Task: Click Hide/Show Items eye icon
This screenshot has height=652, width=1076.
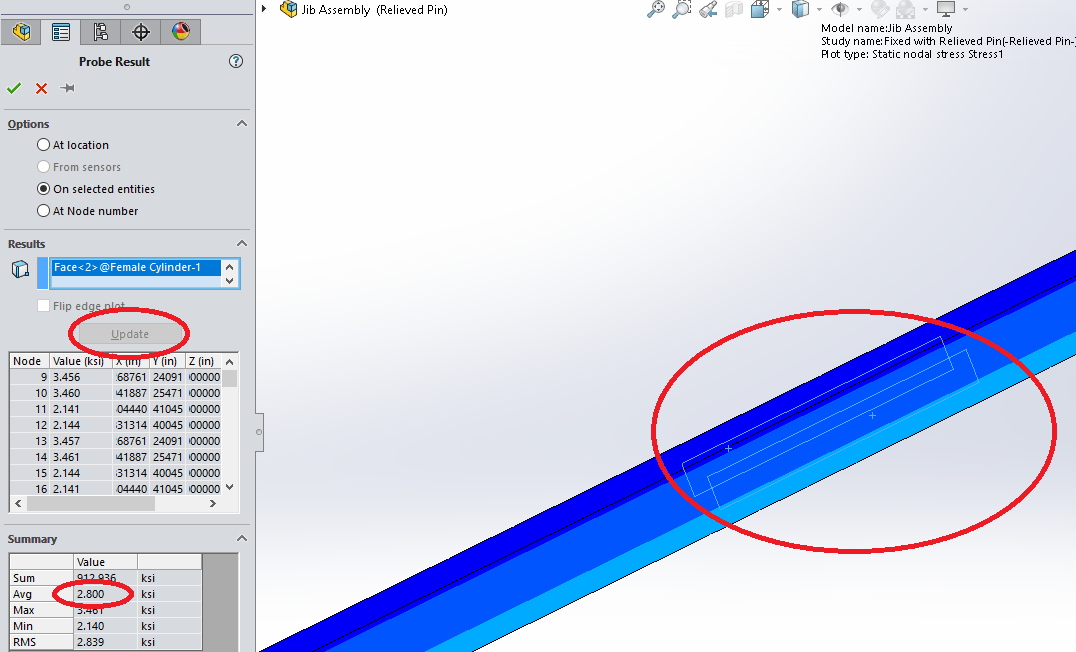Action: 840,10
